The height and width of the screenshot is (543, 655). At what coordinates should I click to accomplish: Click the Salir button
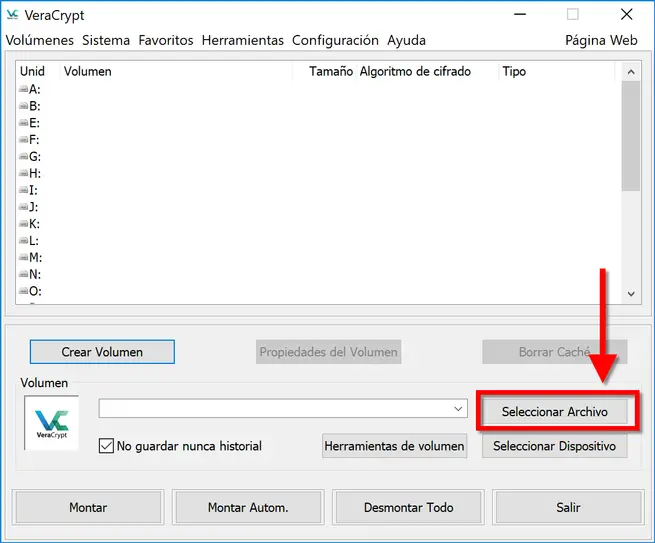click(x=569, y=507)
